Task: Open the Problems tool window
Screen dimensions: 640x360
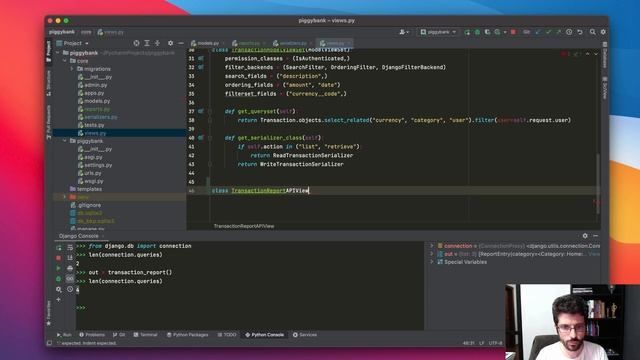Action: [92, 335]
